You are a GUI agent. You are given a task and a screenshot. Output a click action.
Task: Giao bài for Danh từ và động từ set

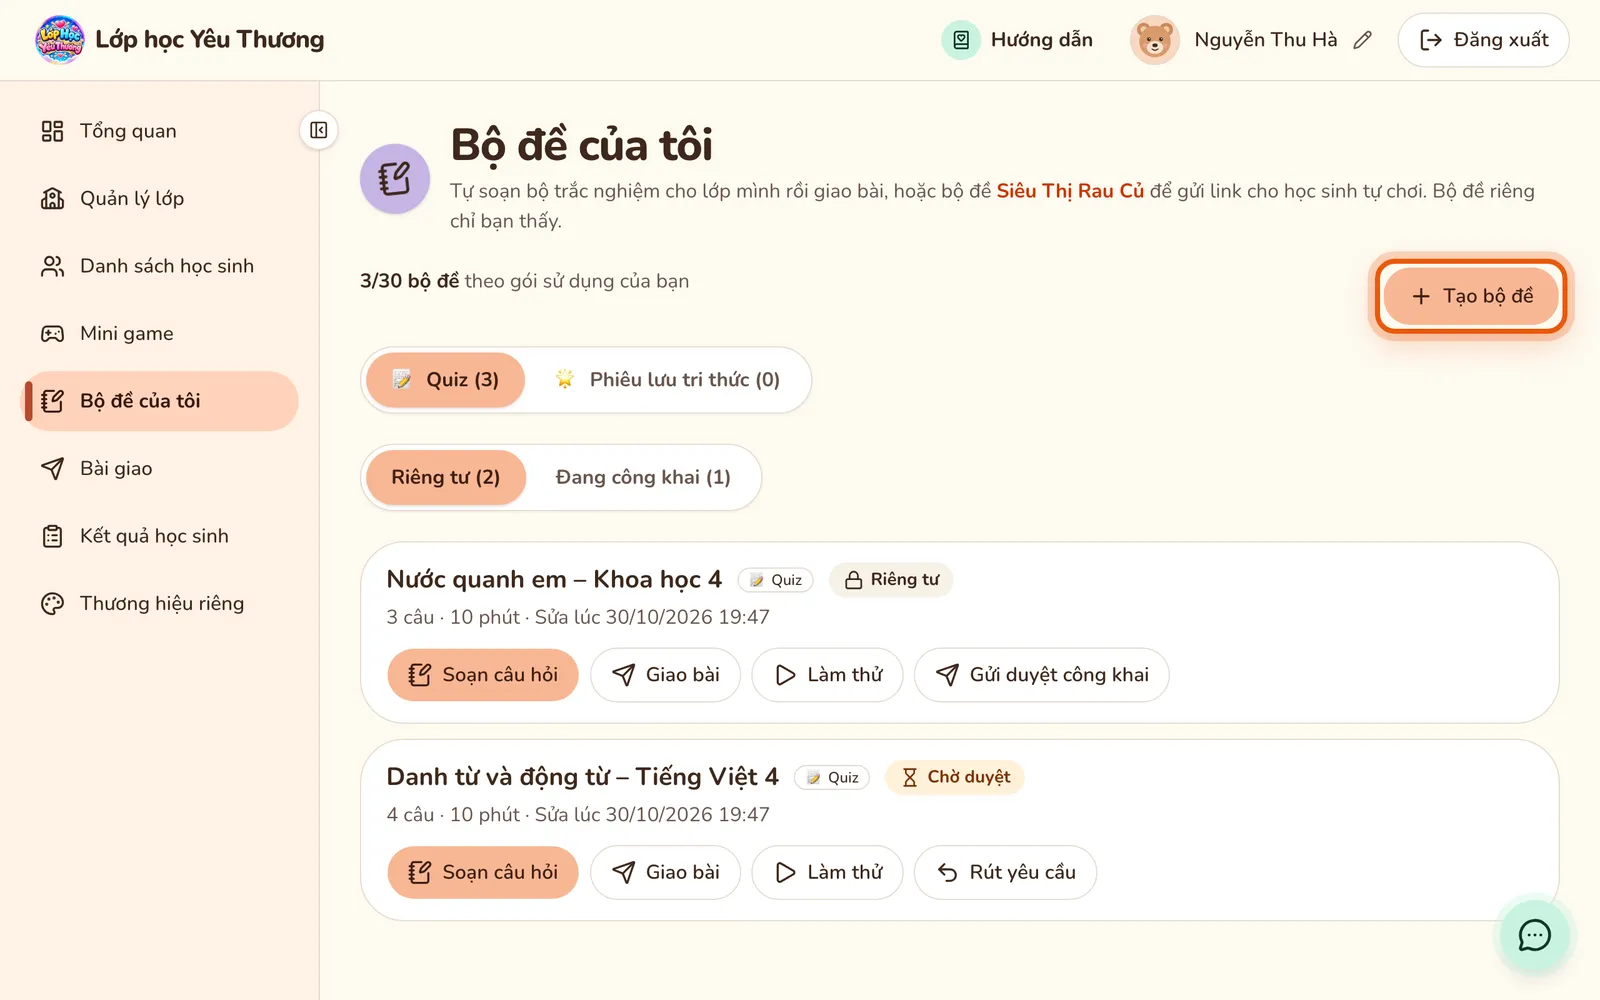(x=665, y=873)
